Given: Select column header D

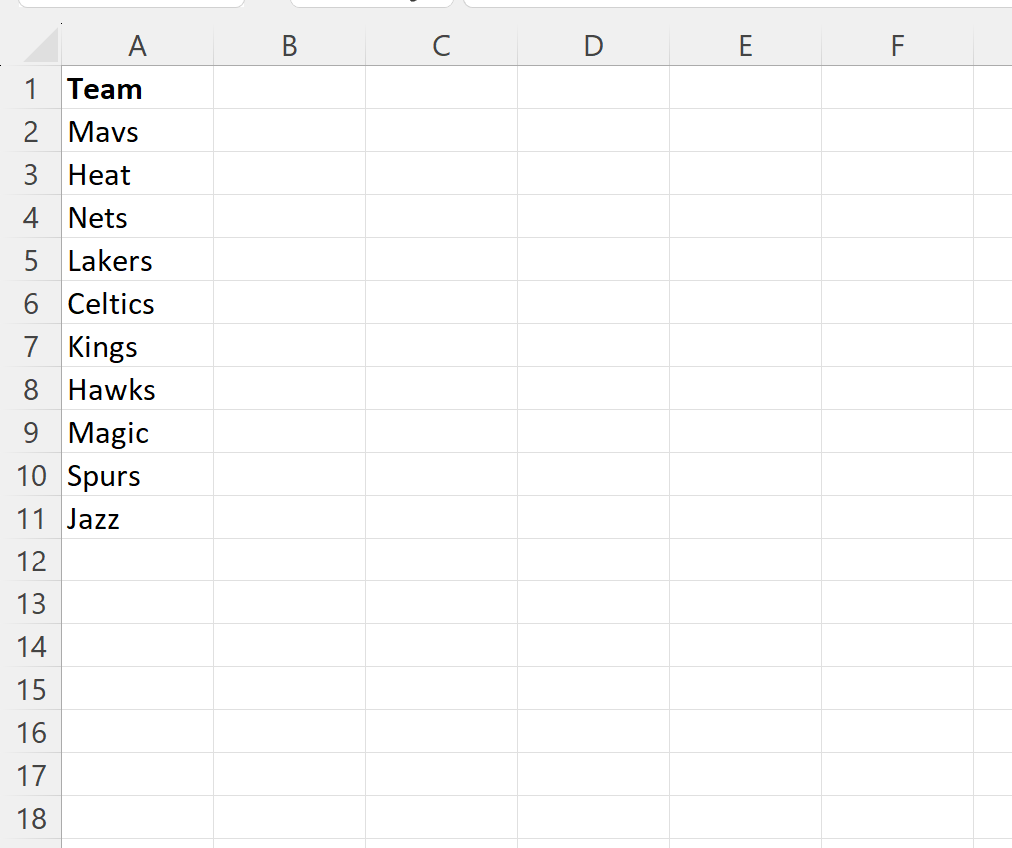Looking at the screenshot, I should point(593,45).
